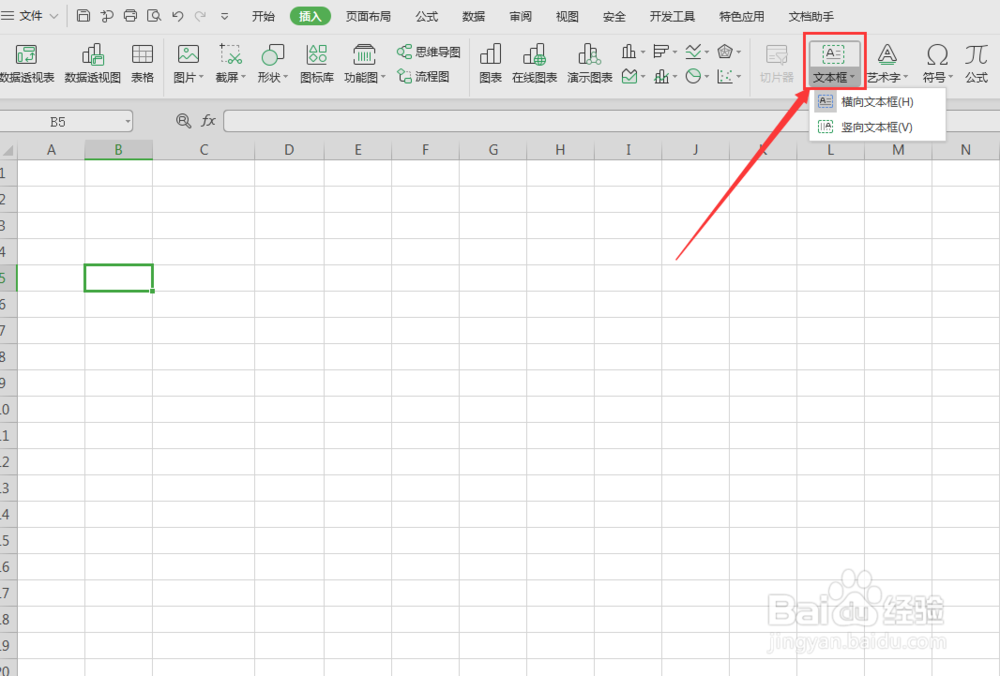
Task: Open the 文件 menu
Action: (x=30, y=16)
